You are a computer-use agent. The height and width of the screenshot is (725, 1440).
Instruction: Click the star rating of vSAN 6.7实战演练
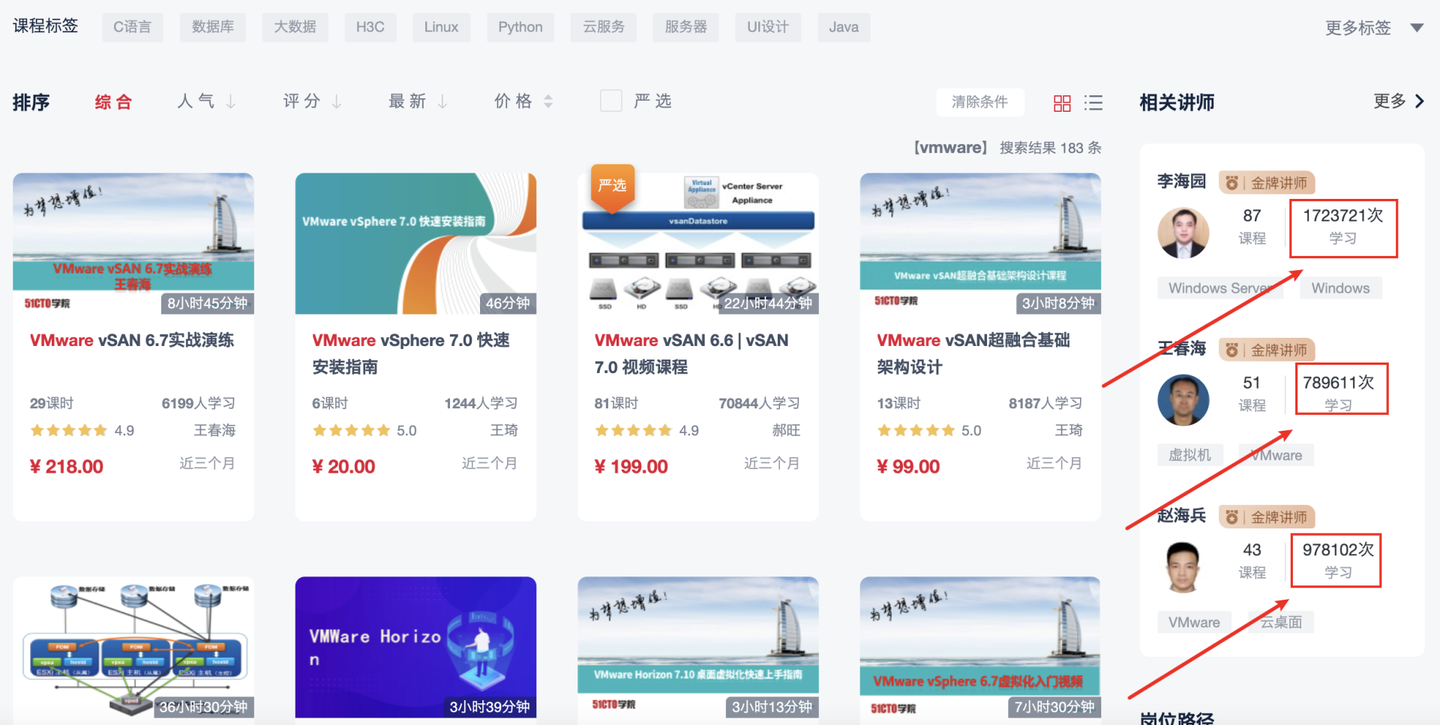[69, 431]
